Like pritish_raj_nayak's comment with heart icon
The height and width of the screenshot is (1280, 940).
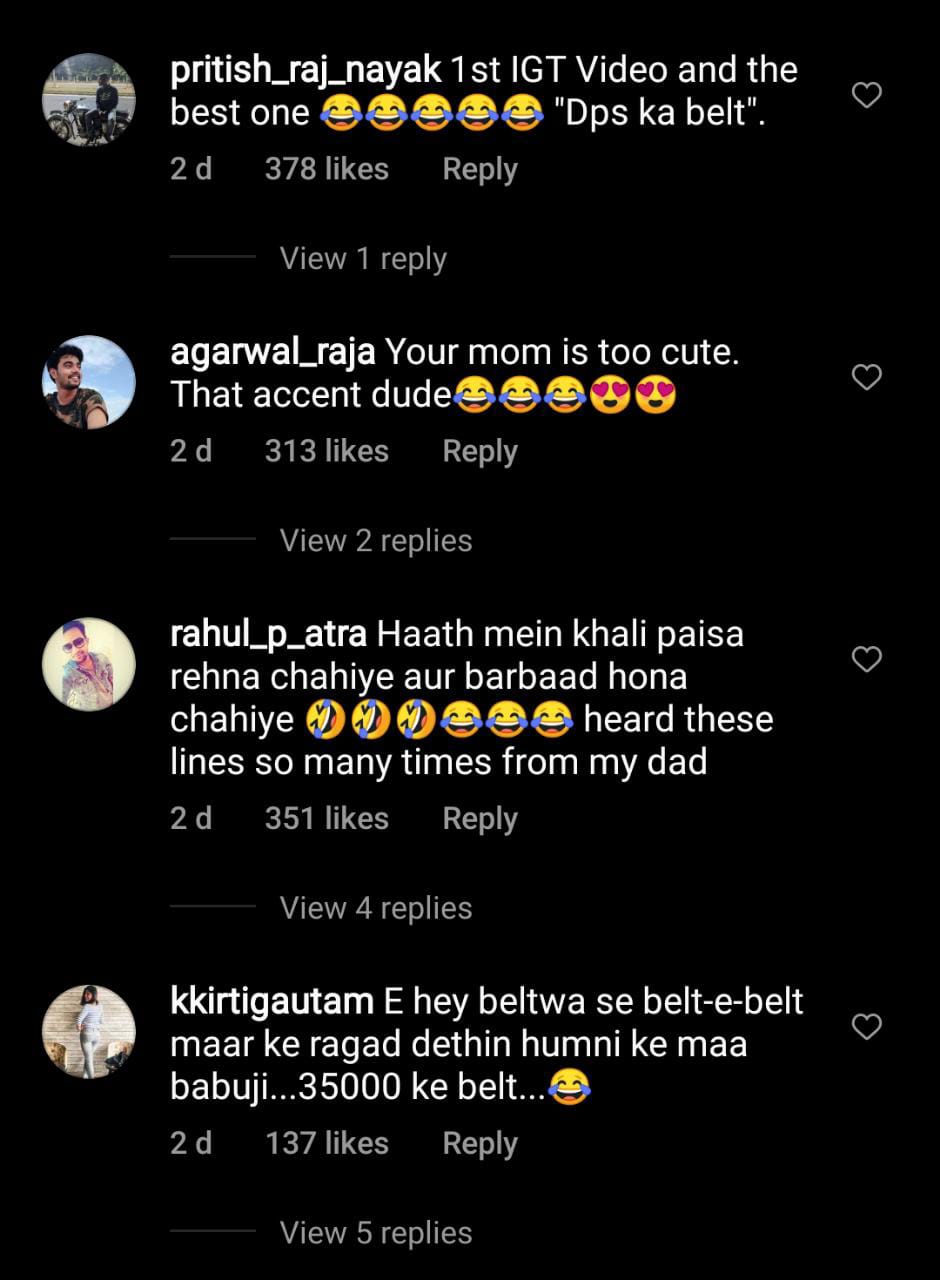click(x=866, y=96)
